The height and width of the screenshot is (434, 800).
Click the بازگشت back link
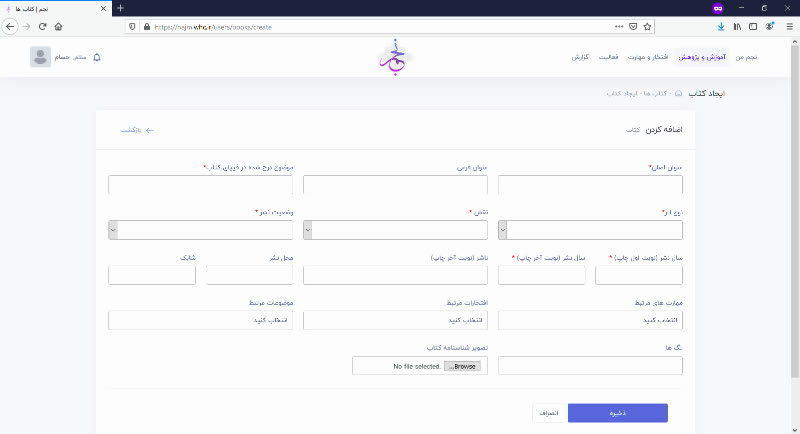click(137, 130)
